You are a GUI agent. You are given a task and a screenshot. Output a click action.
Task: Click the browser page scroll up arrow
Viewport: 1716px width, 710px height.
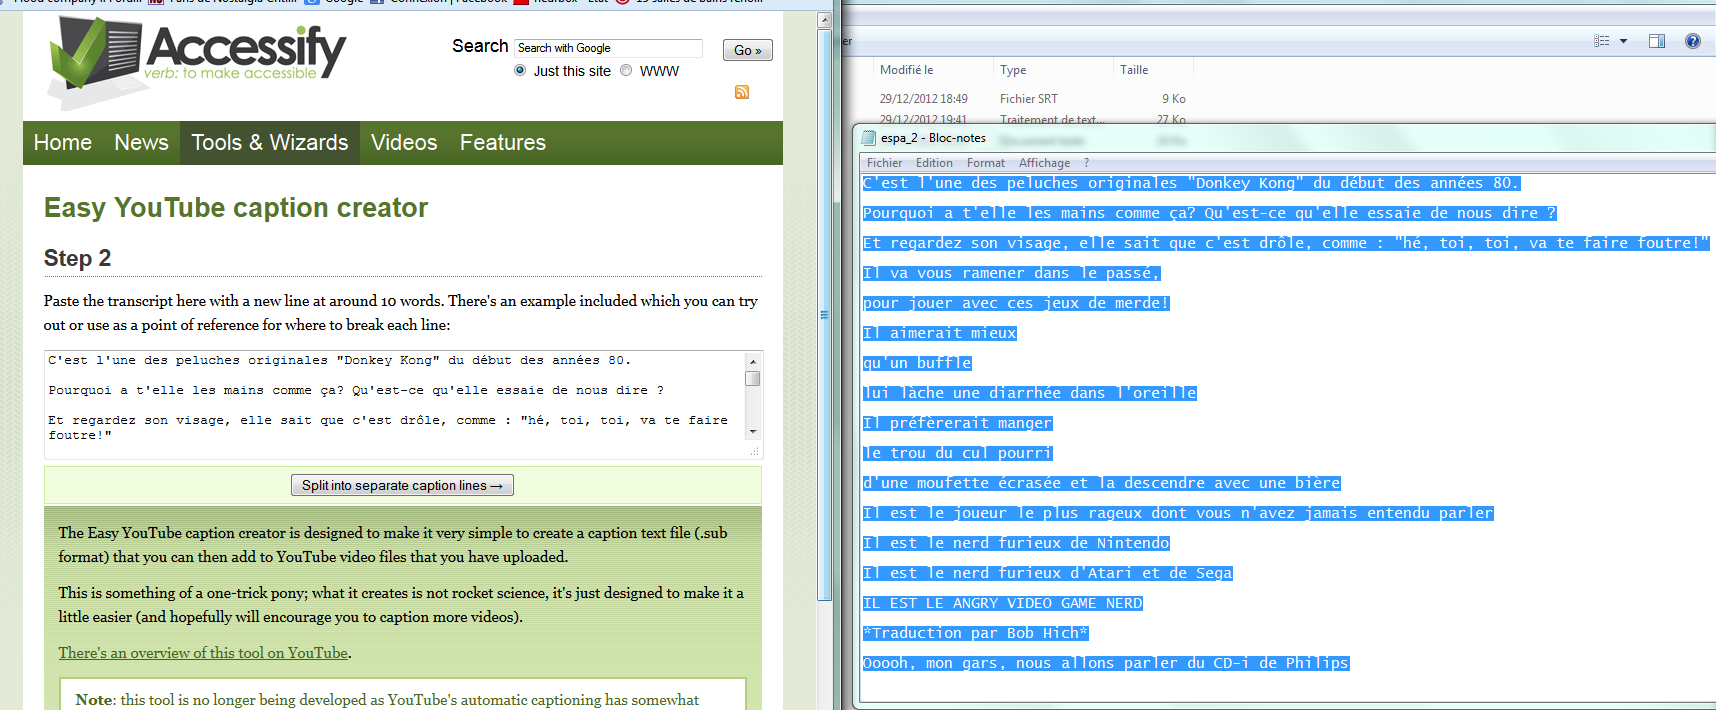point(825,21)
